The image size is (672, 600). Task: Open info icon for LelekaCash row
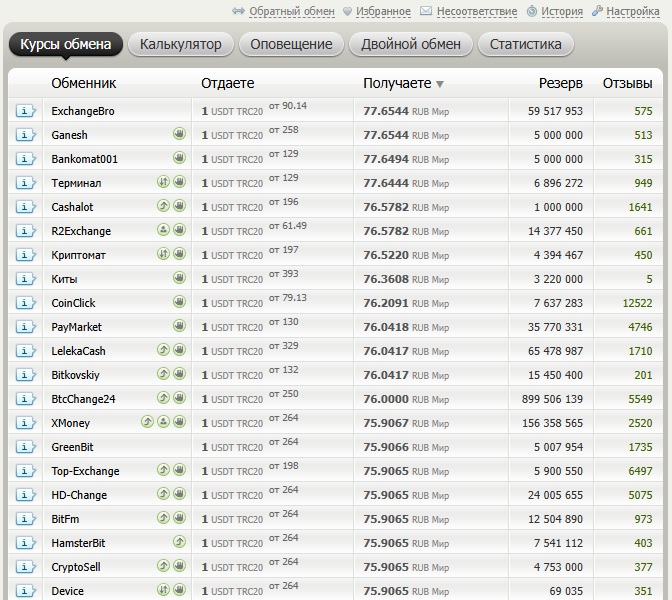[x=25, y=351]
